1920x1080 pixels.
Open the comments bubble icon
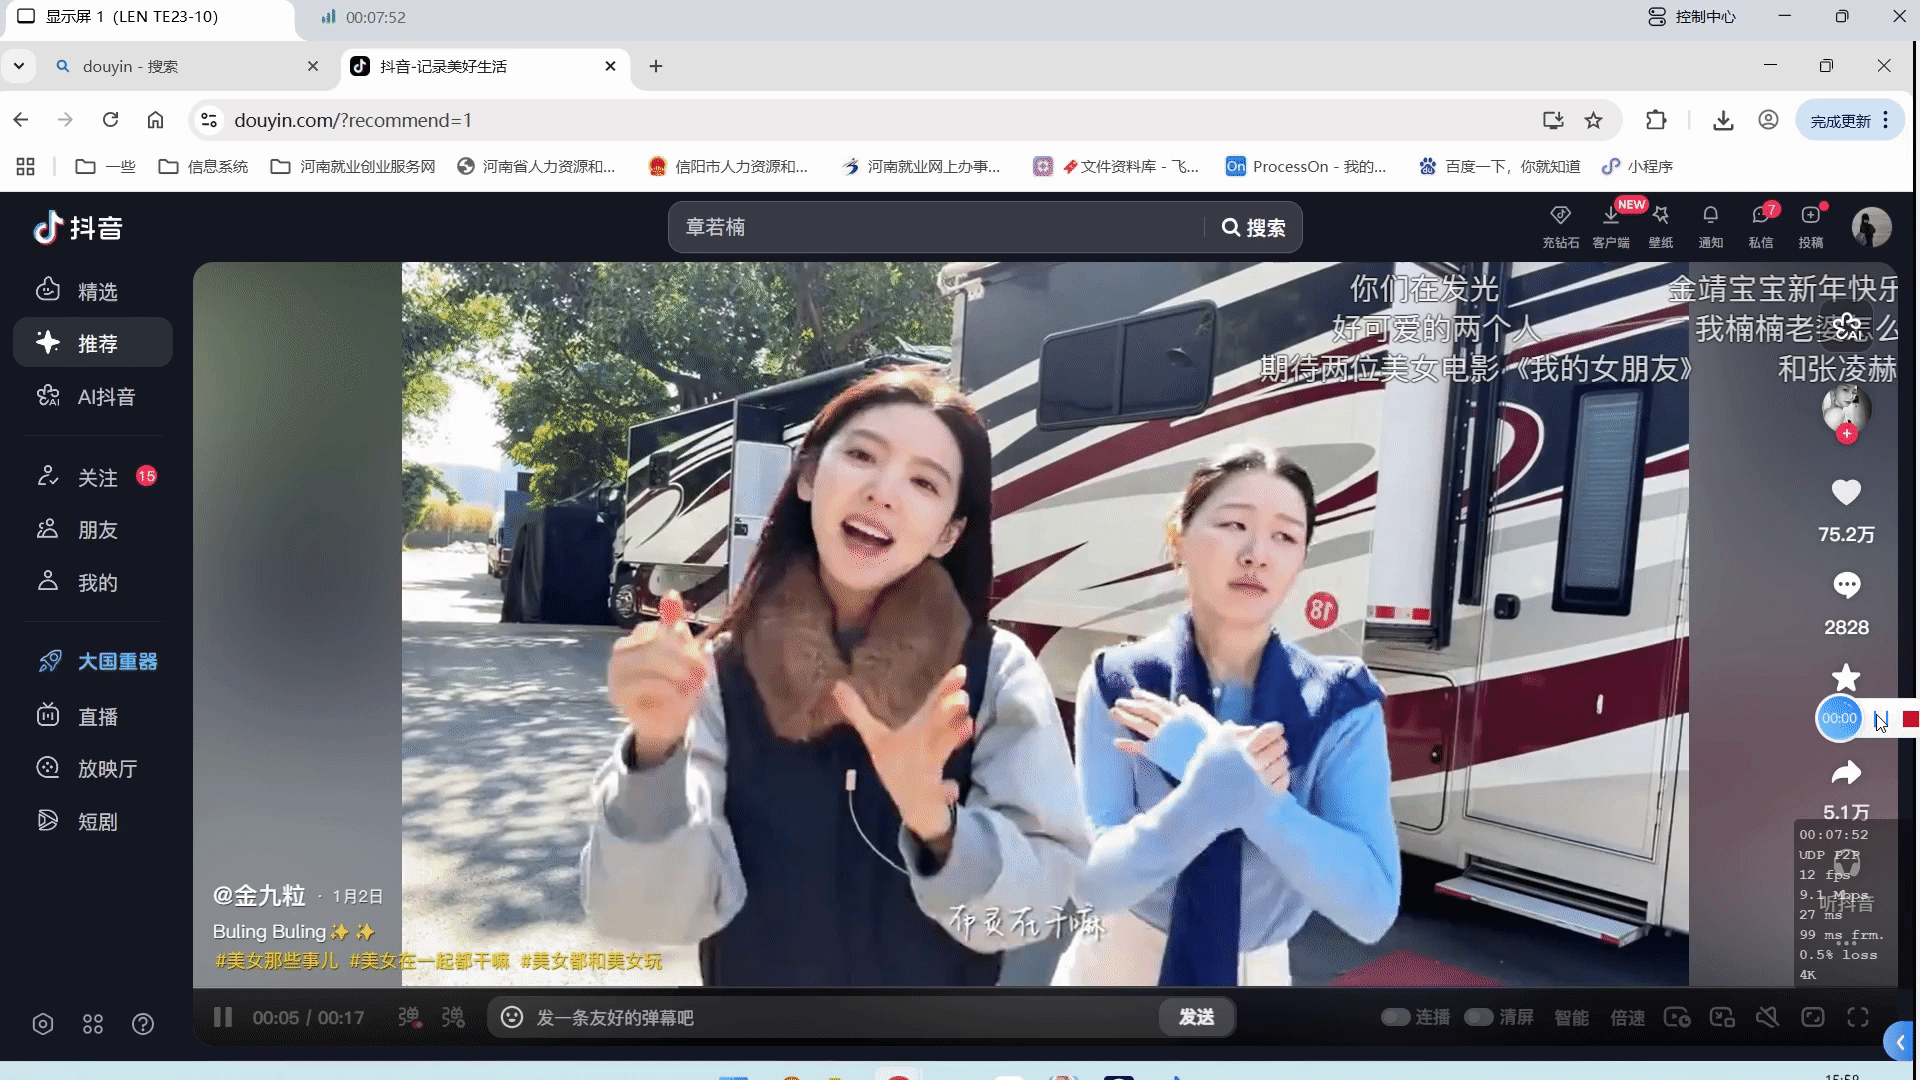(1846, 585)
